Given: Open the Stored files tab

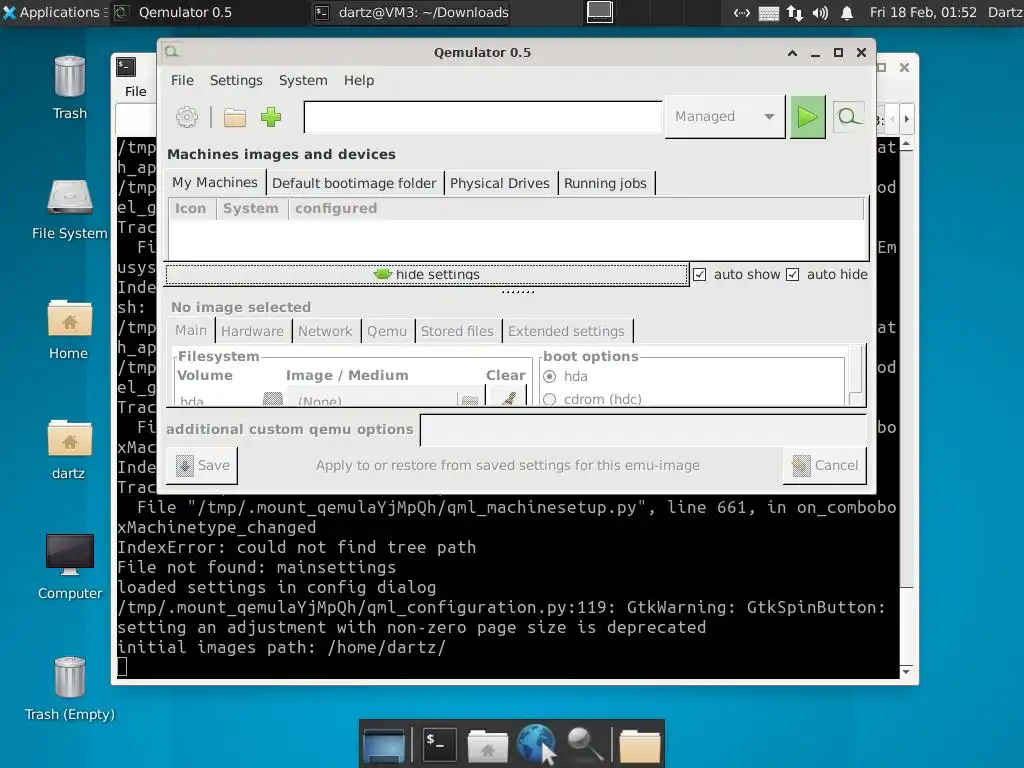Looking at the screenshot, I should tap(457, 331).
